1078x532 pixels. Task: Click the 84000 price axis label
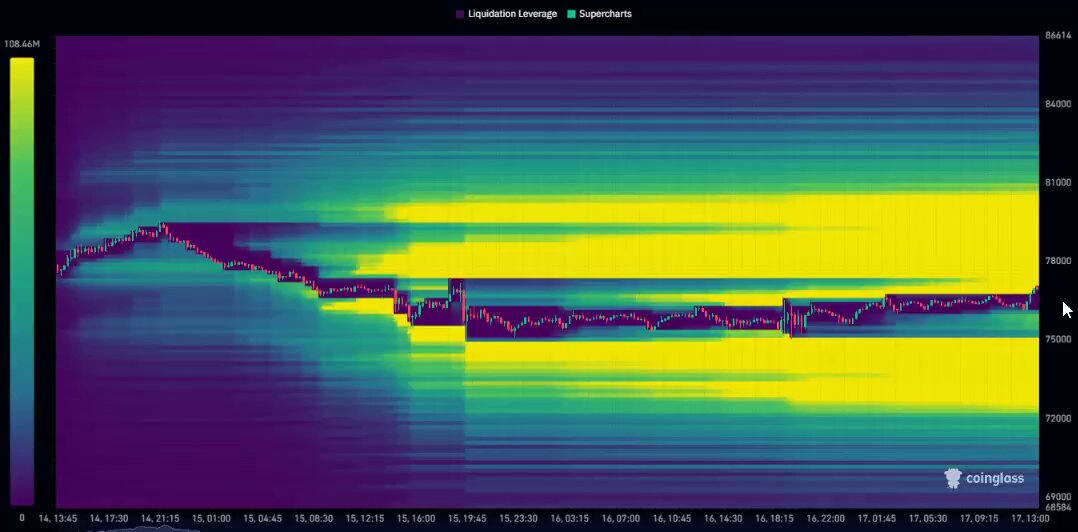coord(1058,104)
